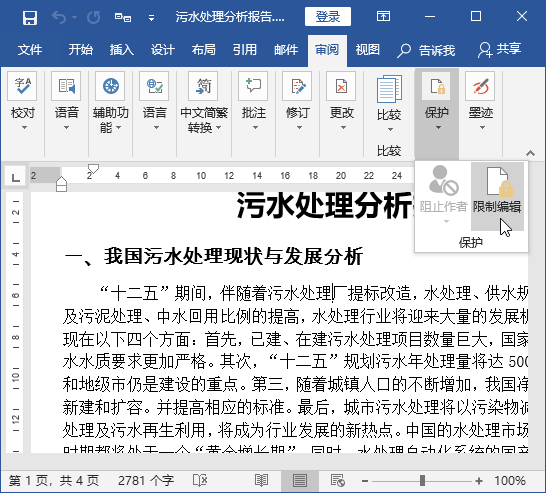Click the 登录 sign-in button
Screen dimensions: 546x493
coord(328,16)
